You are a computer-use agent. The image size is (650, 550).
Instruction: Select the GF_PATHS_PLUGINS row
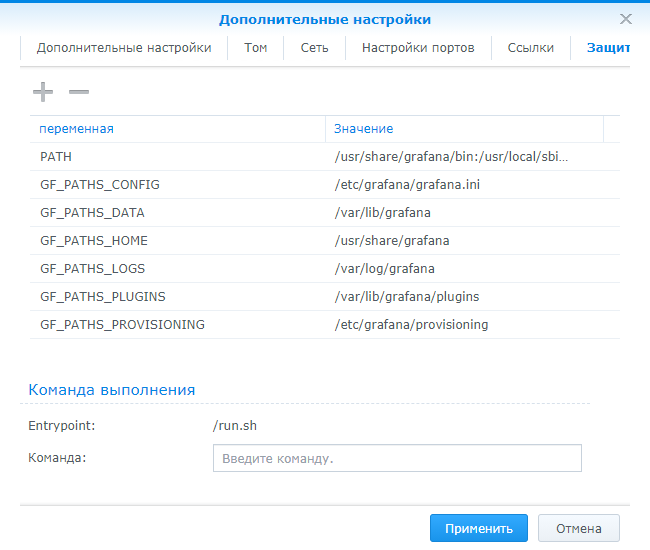coord(103,297)
